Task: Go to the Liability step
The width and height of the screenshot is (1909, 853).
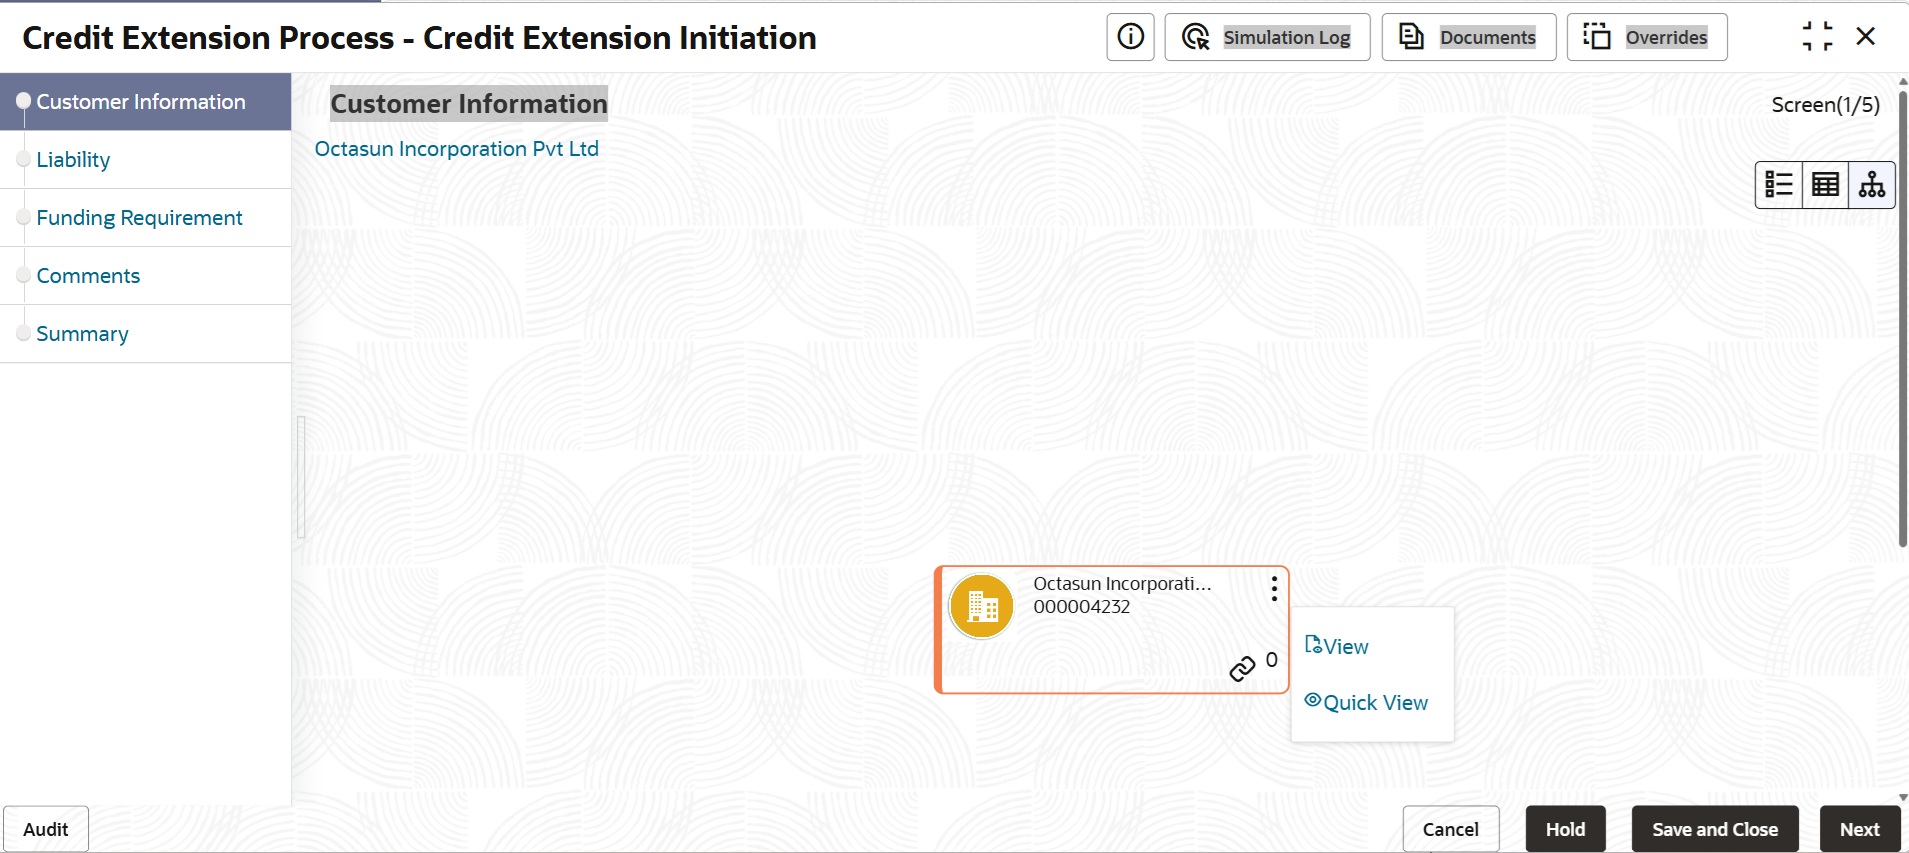Action: pos(145,160)
